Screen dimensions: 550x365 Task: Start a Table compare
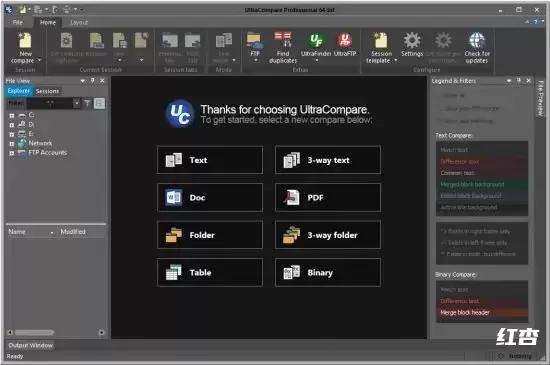(x=210, y=272)
